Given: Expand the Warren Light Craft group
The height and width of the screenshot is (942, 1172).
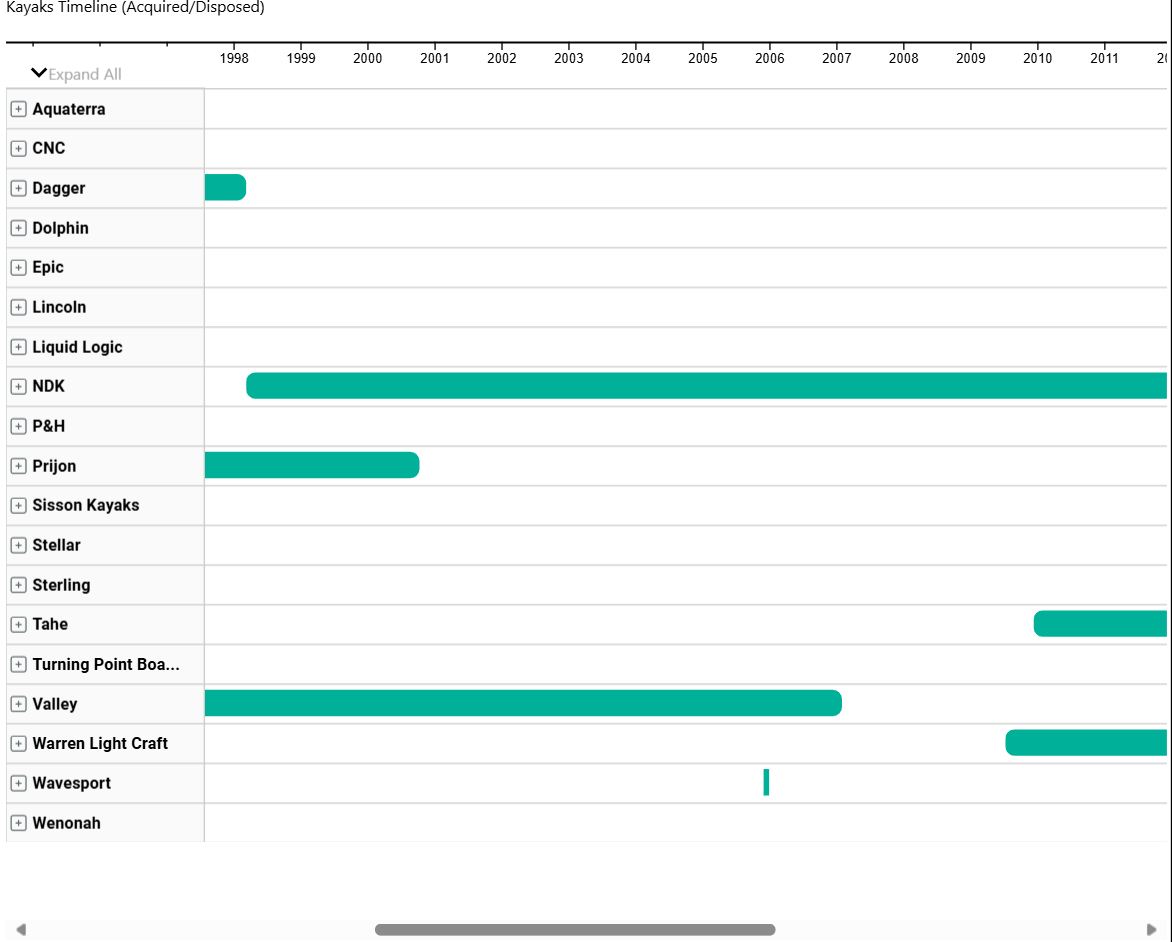Looking at the screenshot, I should tap(19, 744).
